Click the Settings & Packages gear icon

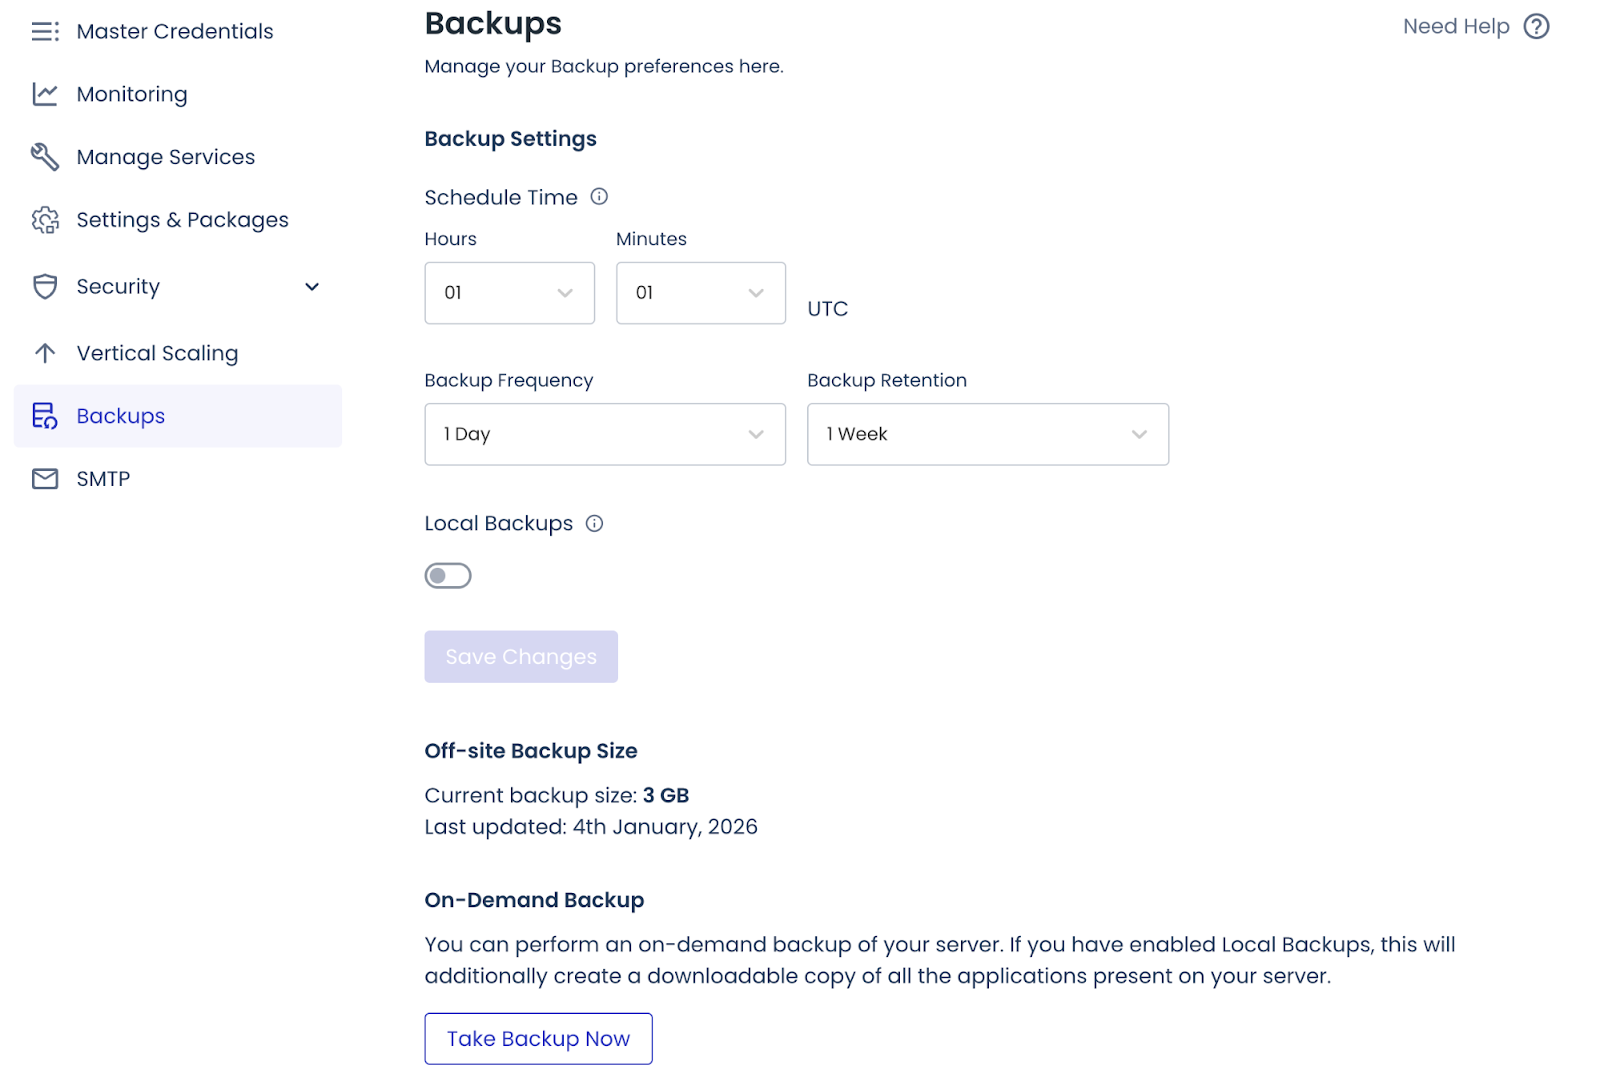(45, 219)
